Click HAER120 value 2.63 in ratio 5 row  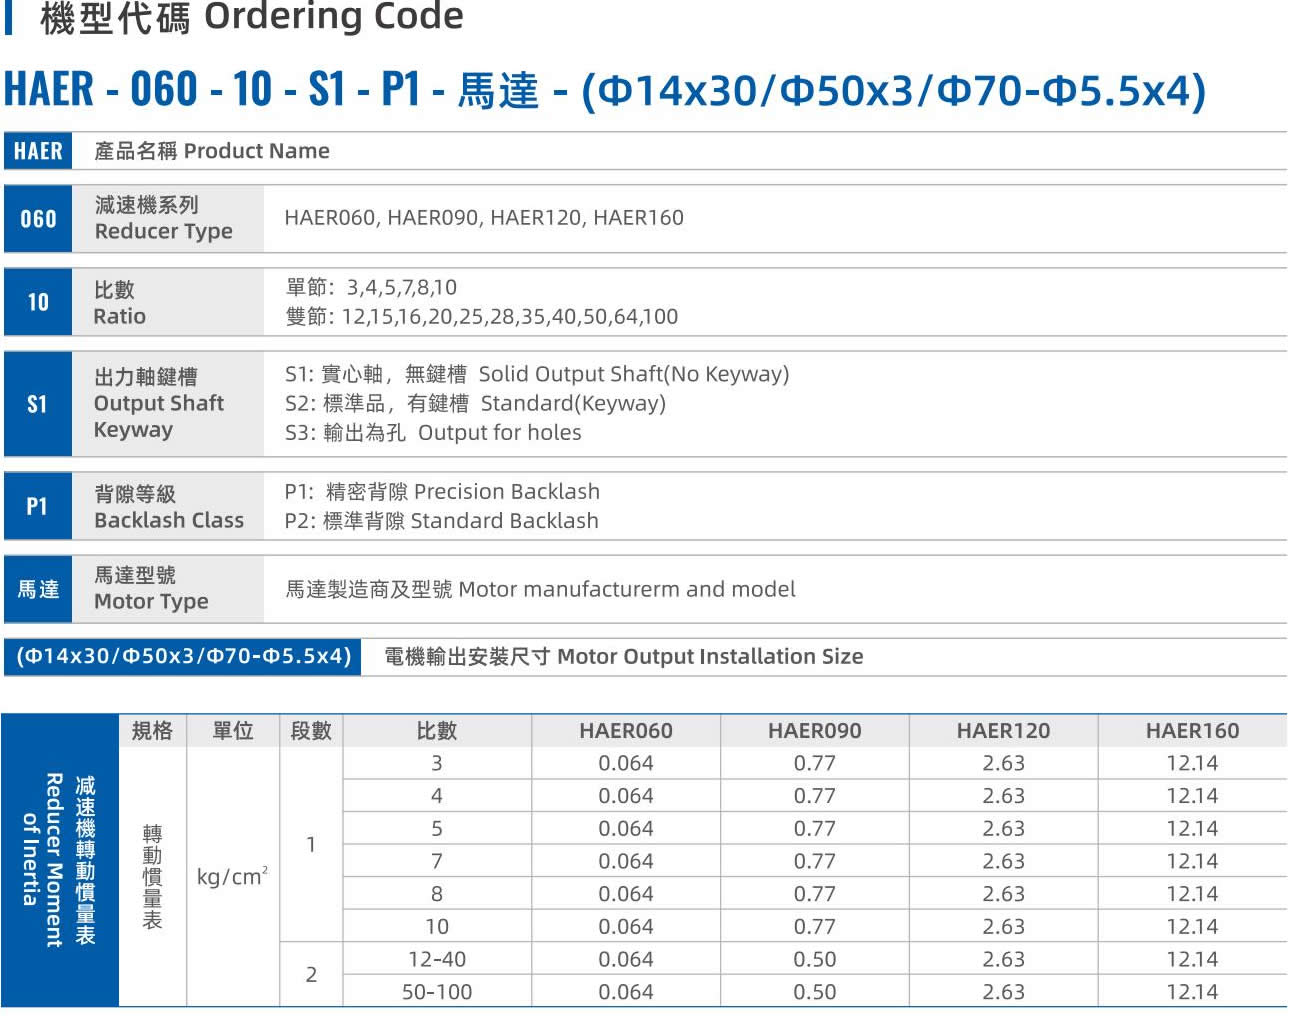click(x=1004, y=829)
